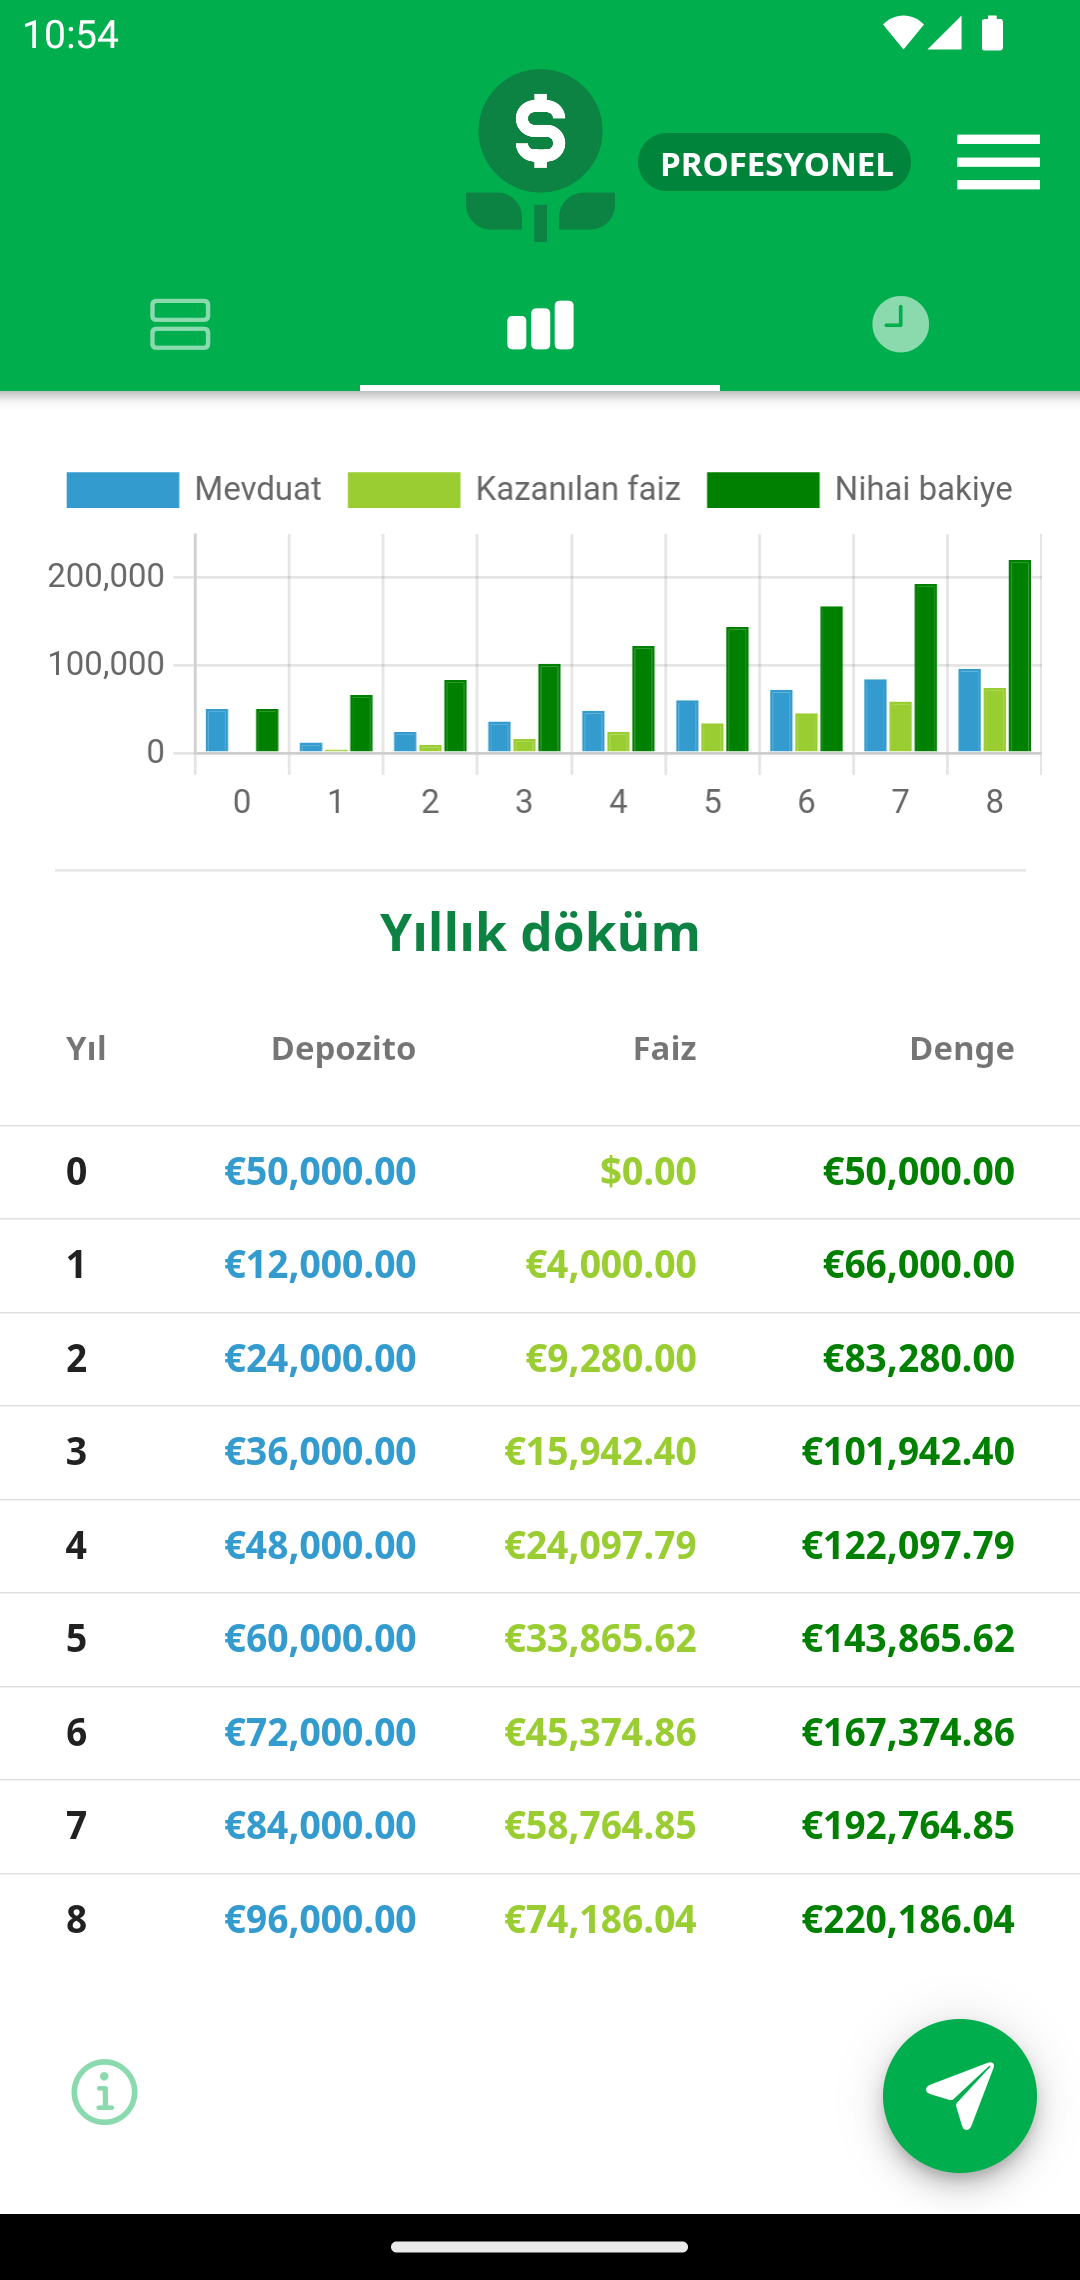
Task: Select the €101,942.40 balance value
Action: point(908,1451)
